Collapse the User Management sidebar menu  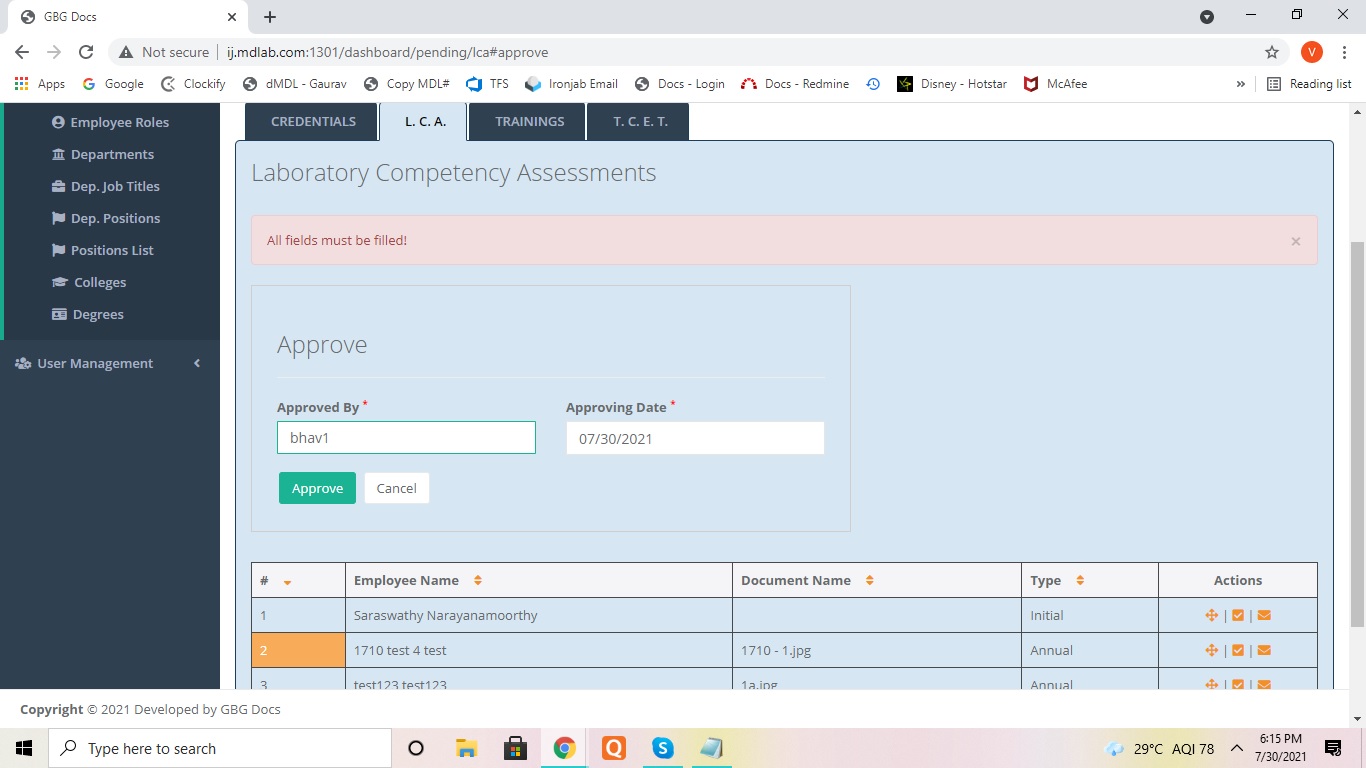point(197,363)
